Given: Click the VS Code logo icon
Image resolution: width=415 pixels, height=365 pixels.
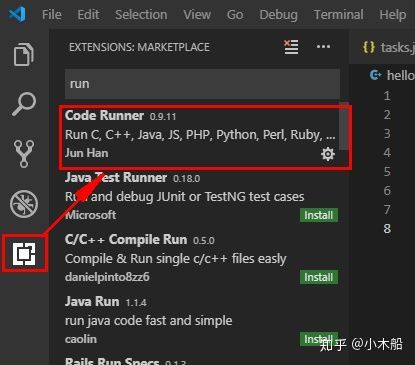Looking at the screenshot, I should tap(17, 14).
